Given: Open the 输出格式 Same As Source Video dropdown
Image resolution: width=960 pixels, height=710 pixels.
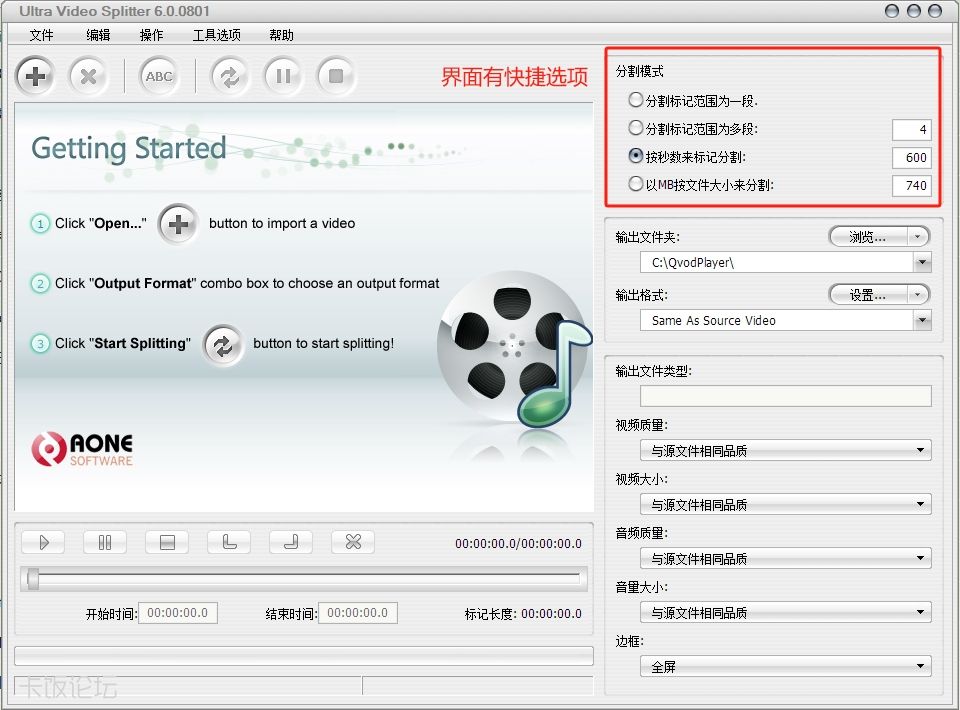Looking at the screenshot, I should (923, 320).
